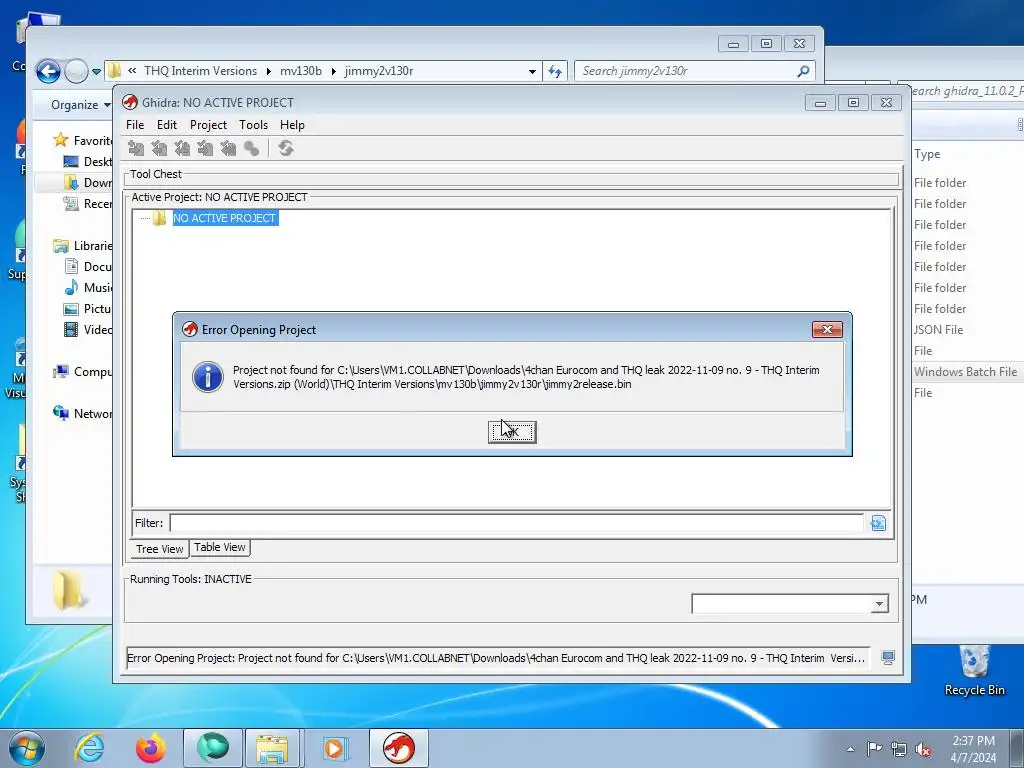Open the Organize menu in Explorer
This screenshot has width=1024, height=768.
(80, 105)
